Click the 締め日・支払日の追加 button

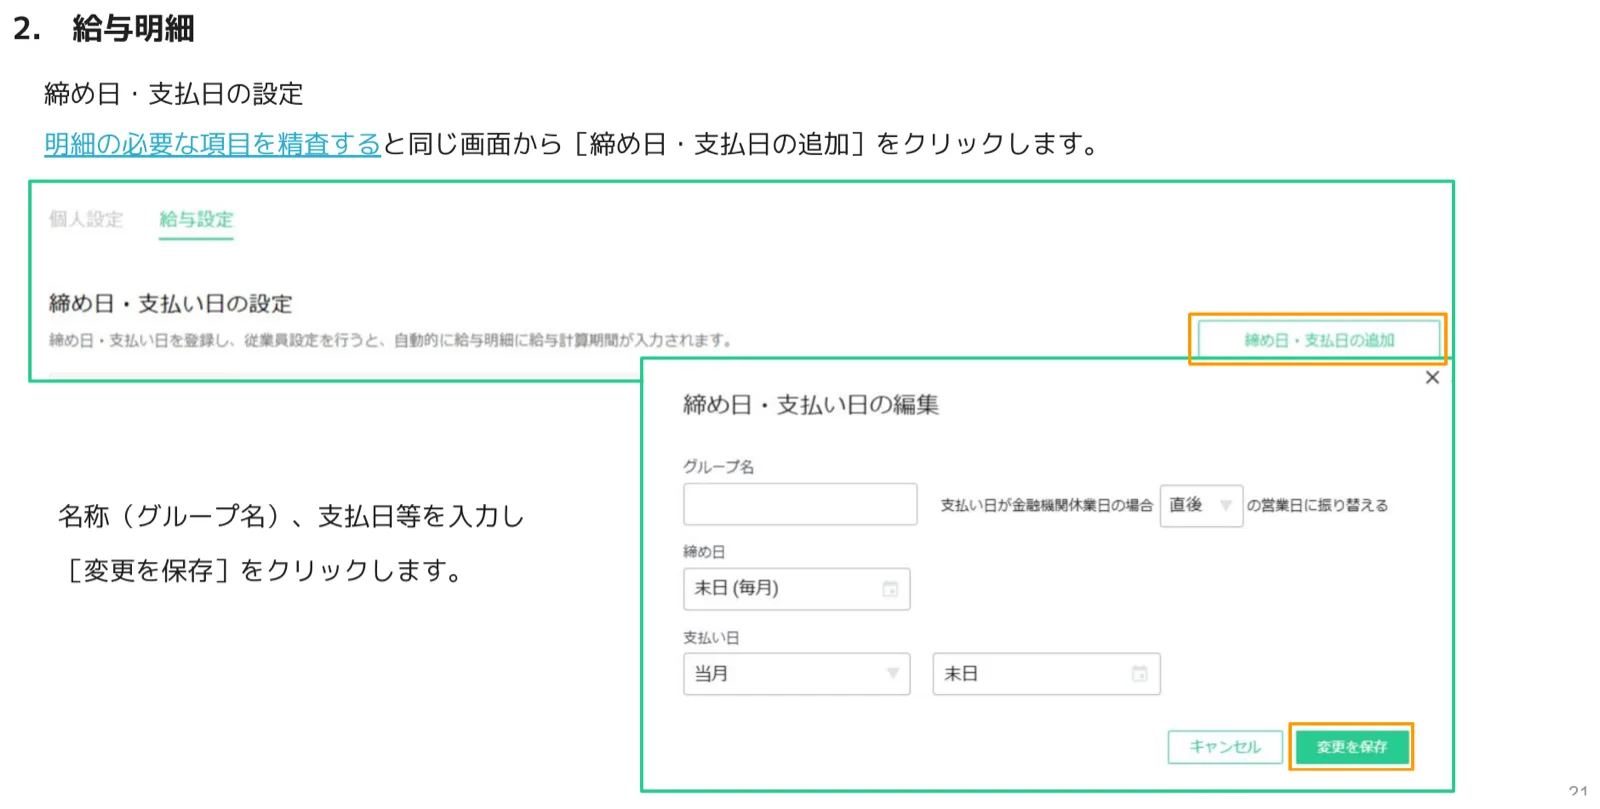pyautogui.click(x=1319, y=340)
